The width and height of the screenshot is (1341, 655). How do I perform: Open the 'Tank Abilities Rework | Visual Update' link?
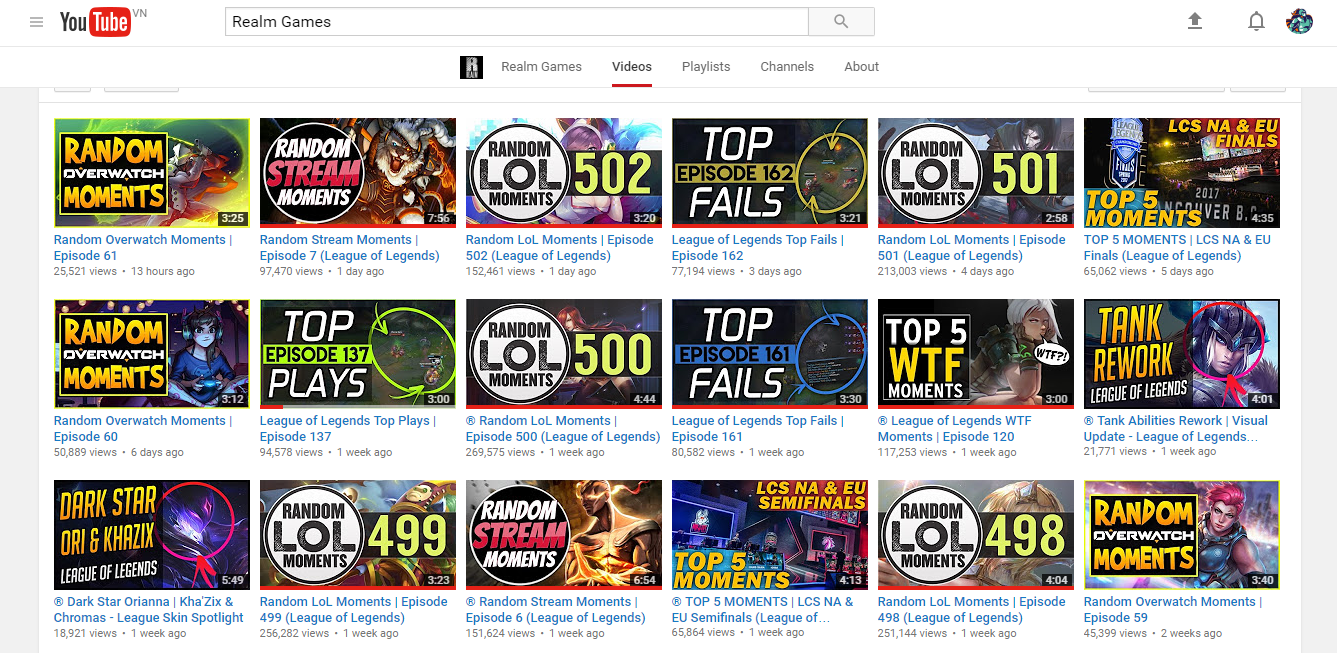(x=1176, y=429)
